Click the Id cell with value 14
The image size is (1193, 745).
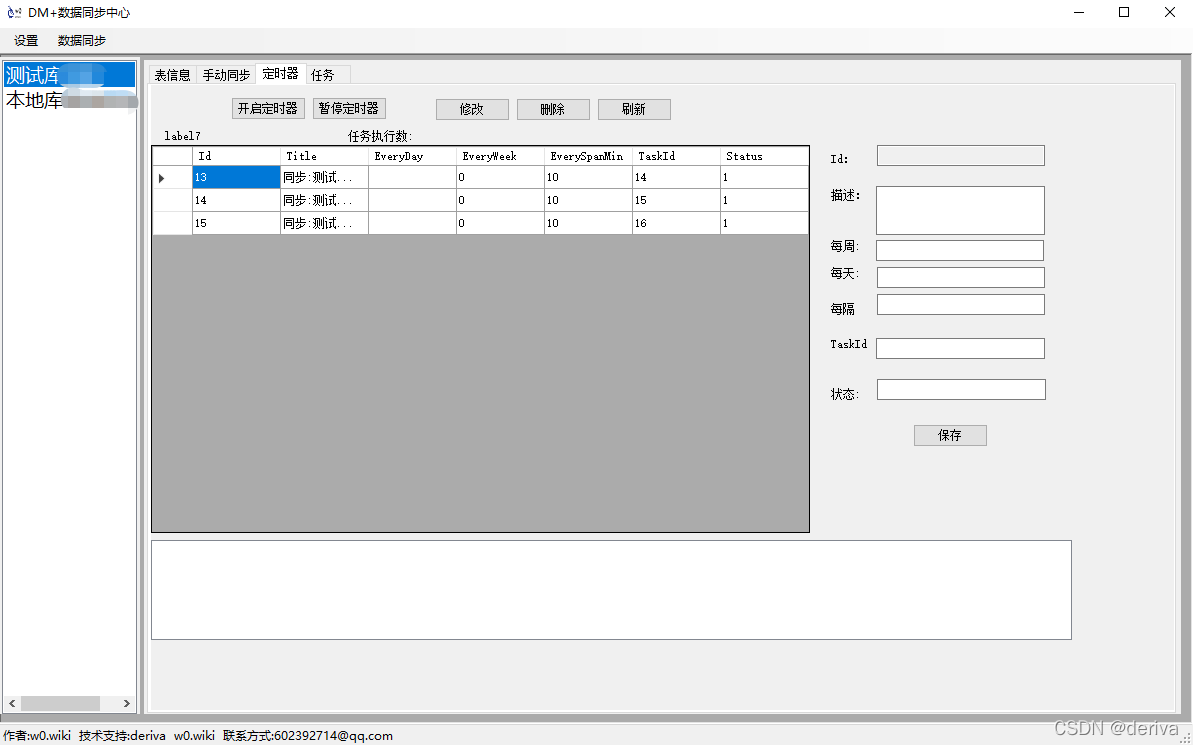pos(236,200)
